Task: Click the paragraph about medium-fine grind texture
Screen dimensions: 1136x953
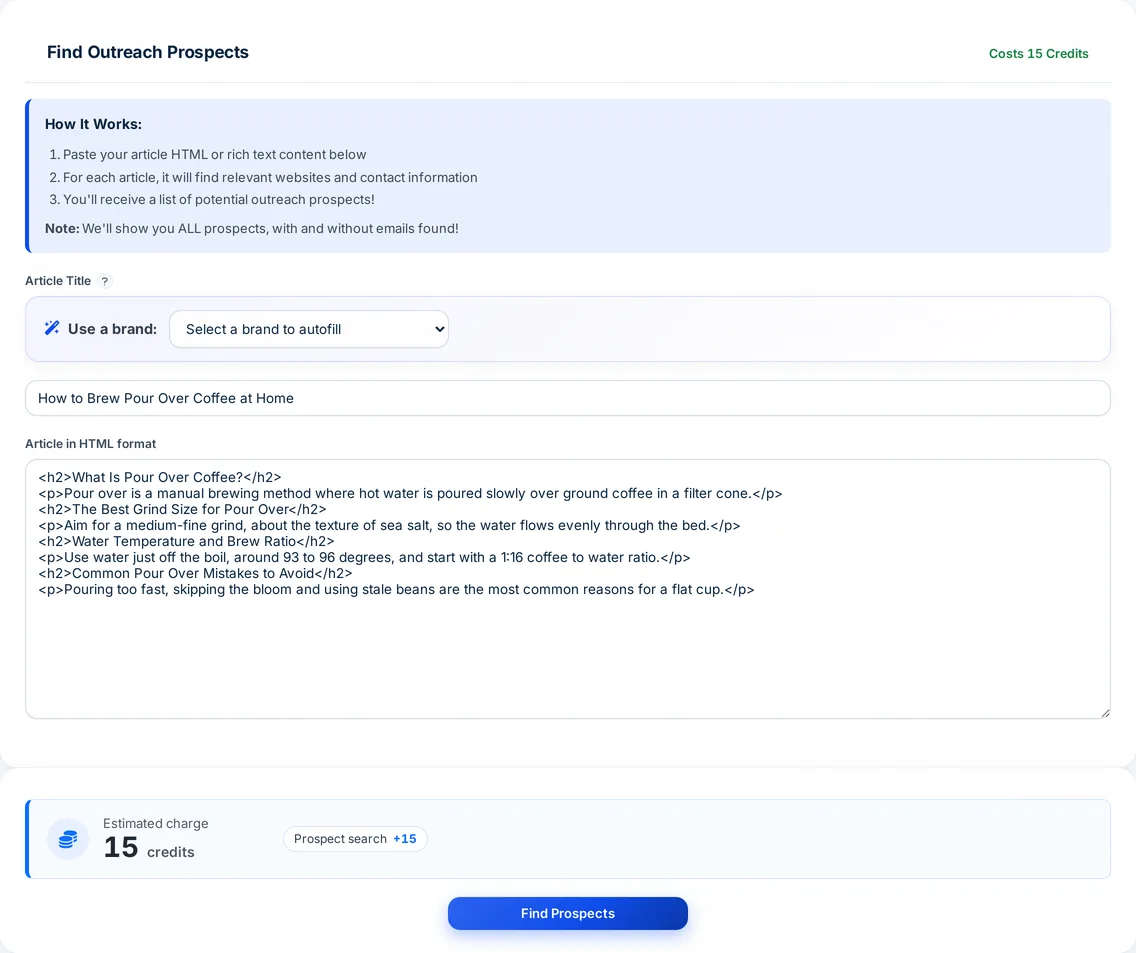Action: 389,525
